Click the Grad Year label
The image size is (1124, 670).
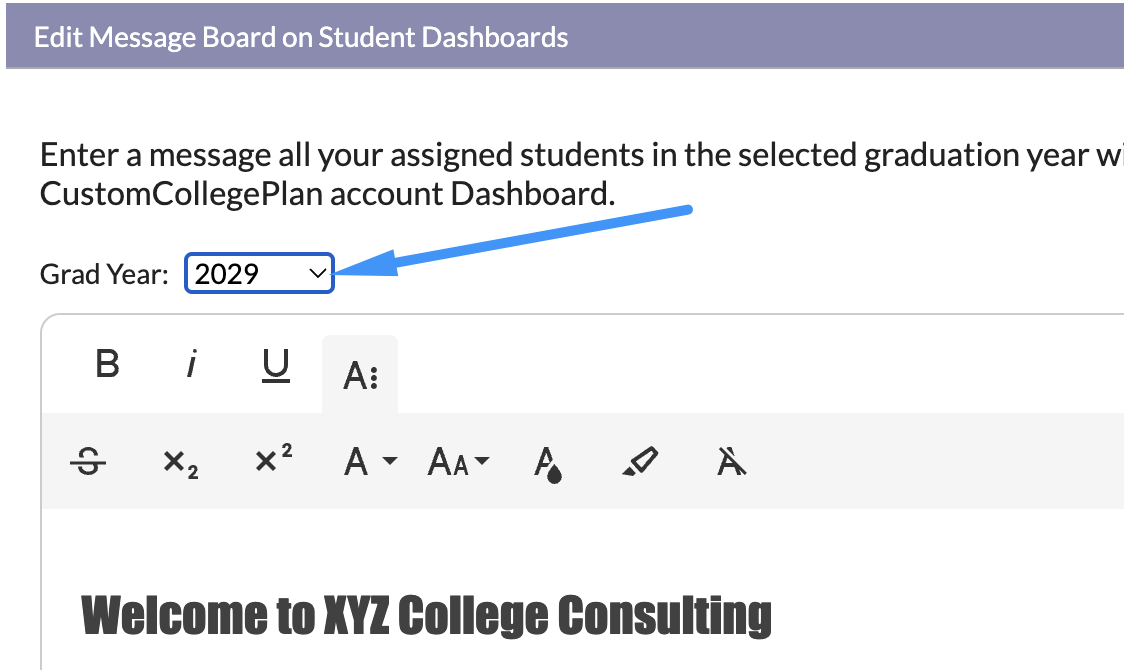point(104,274)
